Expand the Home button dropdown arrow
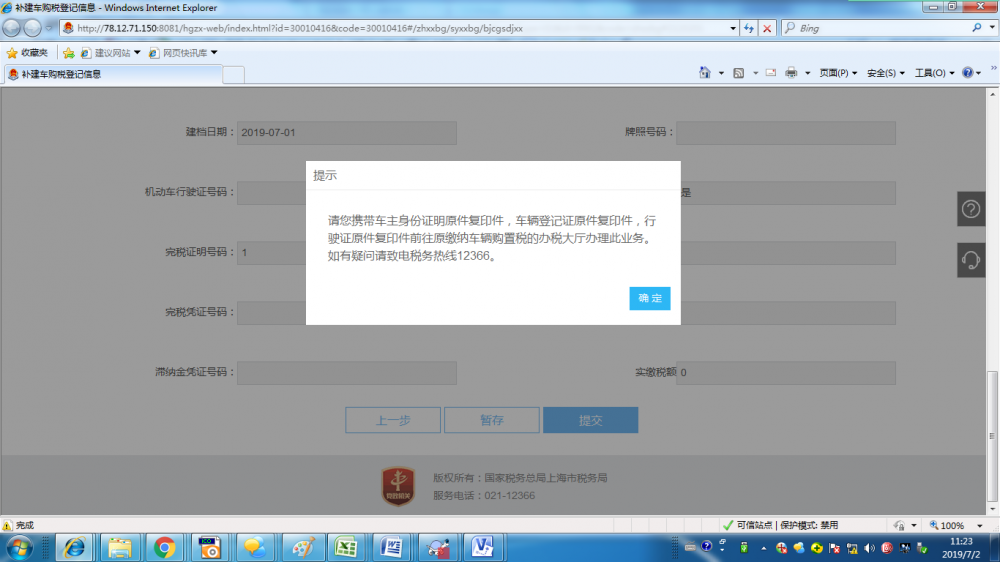Image resolution: width=1000 pixels, height=562 pixels. tap(721, 73)
